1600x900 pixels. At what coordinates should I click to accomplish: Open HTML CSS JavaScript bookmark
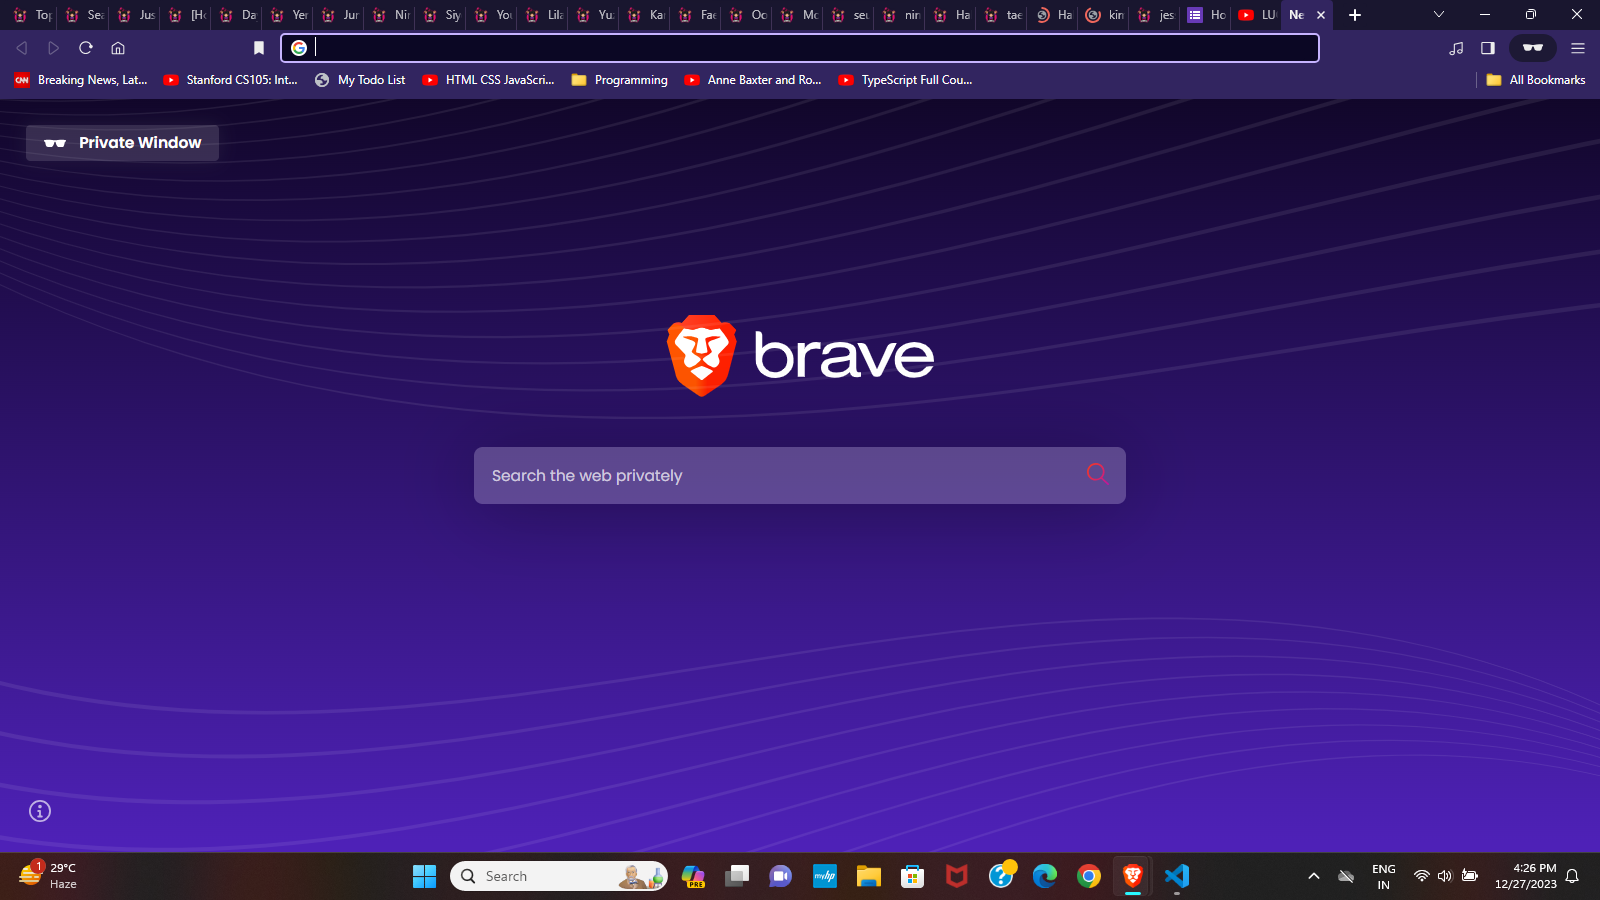point(488,80)
